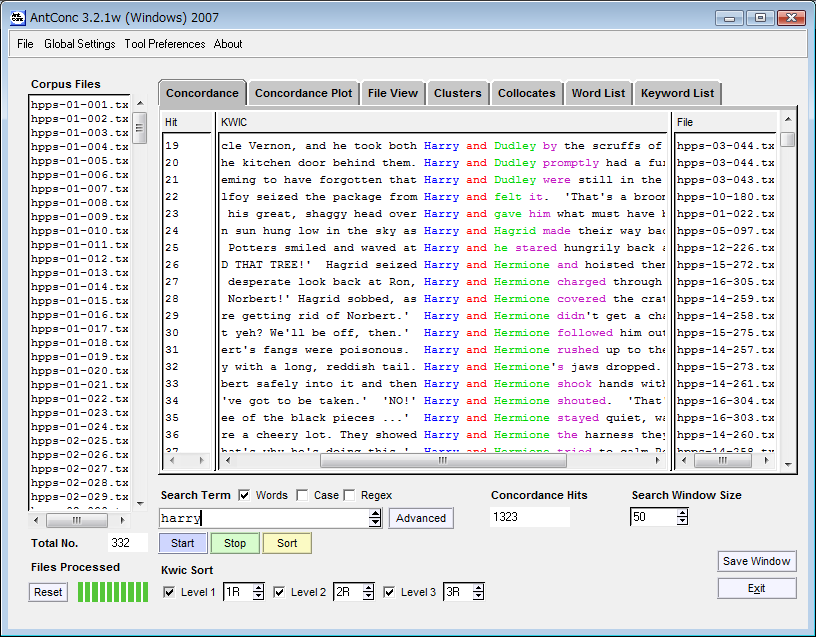
Task: Click right arrow of Corpus Files horizontal scrollbar
Action: [x=123, y=520]
